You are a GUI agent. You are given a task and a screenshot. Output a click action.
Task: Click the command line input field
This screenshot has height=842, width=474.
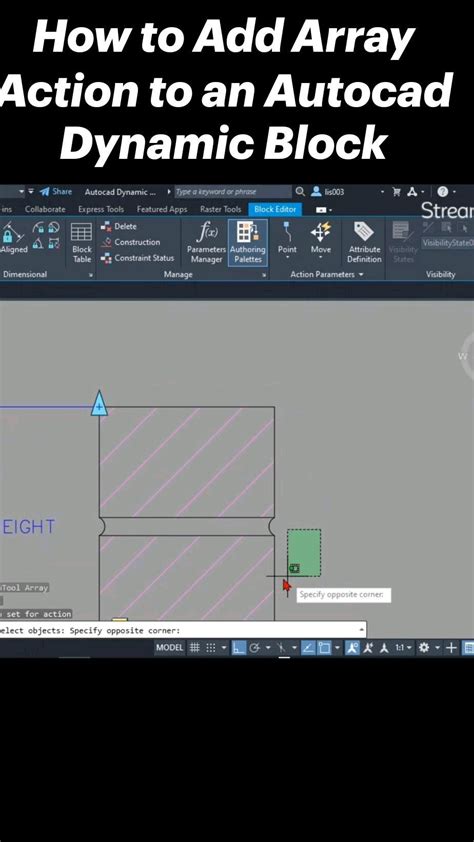pyautogui.click(x=181, y=630)
